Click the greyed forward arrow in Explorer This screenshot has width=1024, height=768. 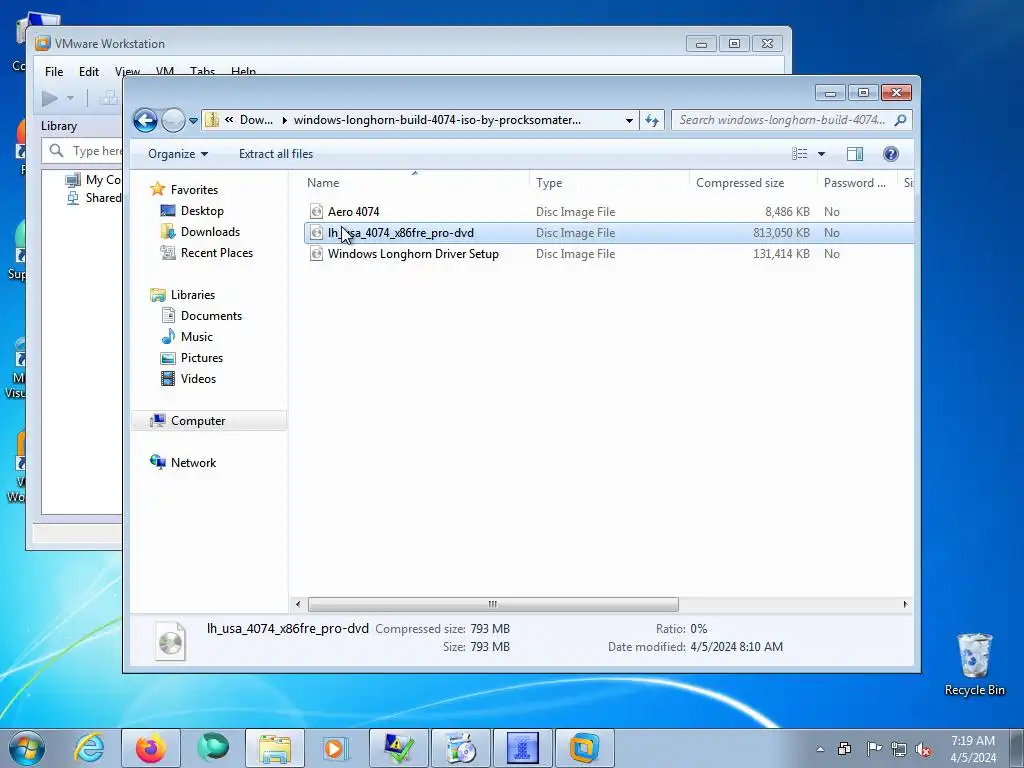click(173, 120)
